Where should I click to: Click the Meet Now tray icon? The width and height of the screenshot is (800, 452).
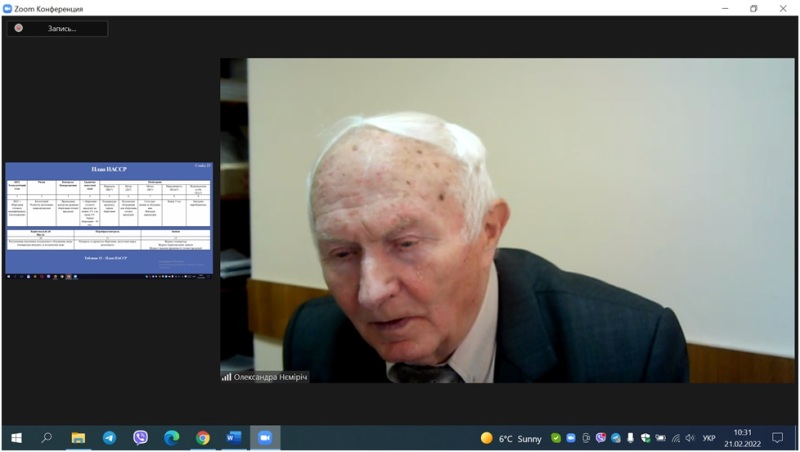[586, 438]
